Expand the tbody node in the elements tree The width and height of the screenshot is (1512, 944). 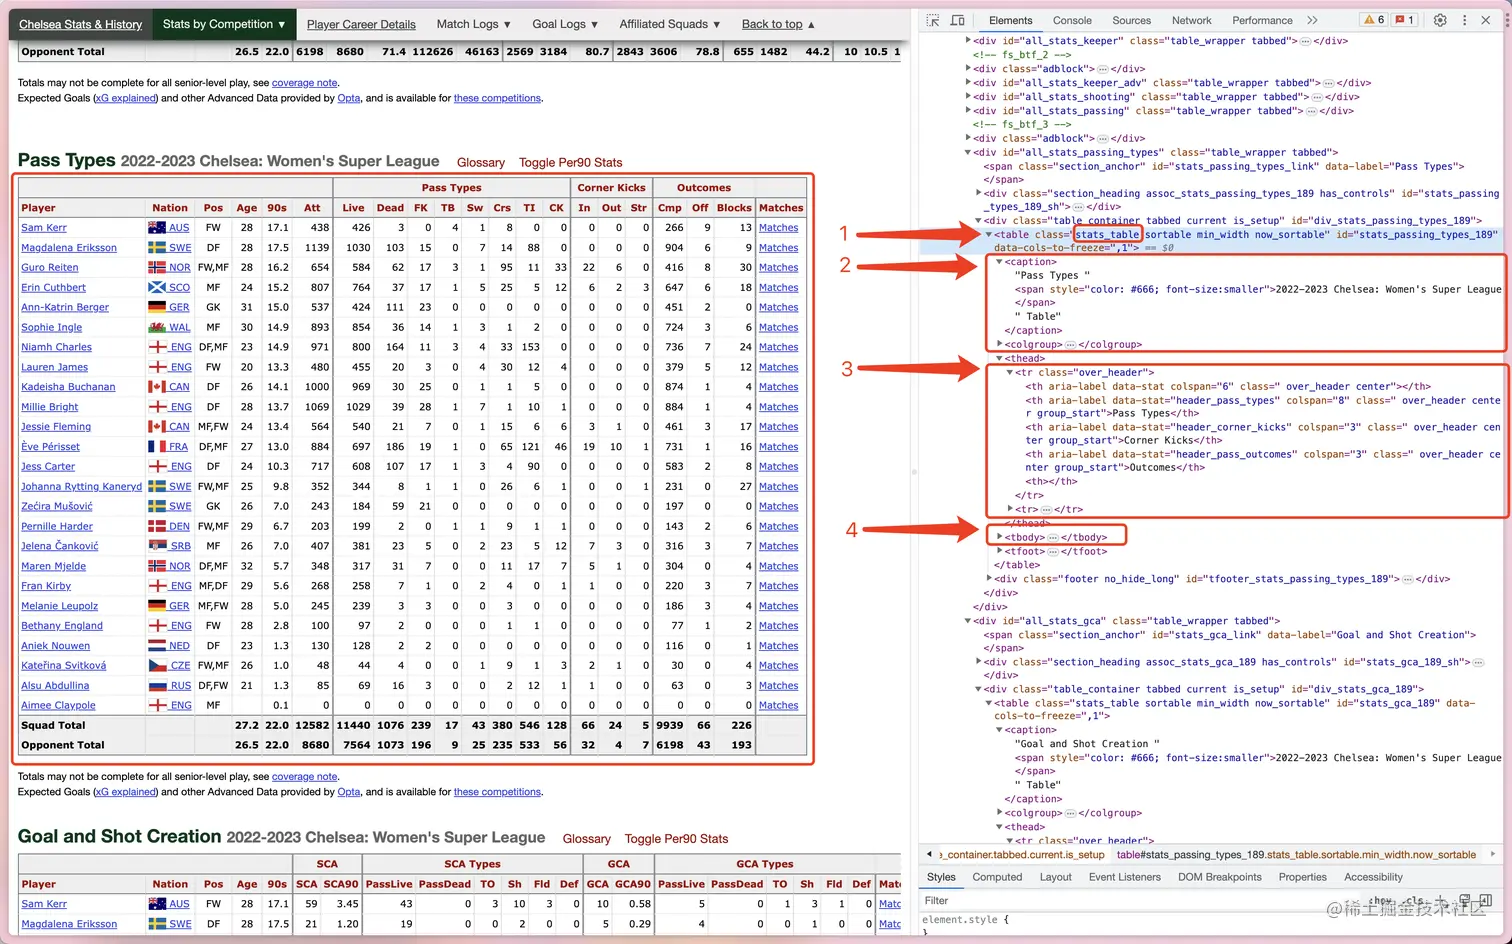click(x=999, y=537)
